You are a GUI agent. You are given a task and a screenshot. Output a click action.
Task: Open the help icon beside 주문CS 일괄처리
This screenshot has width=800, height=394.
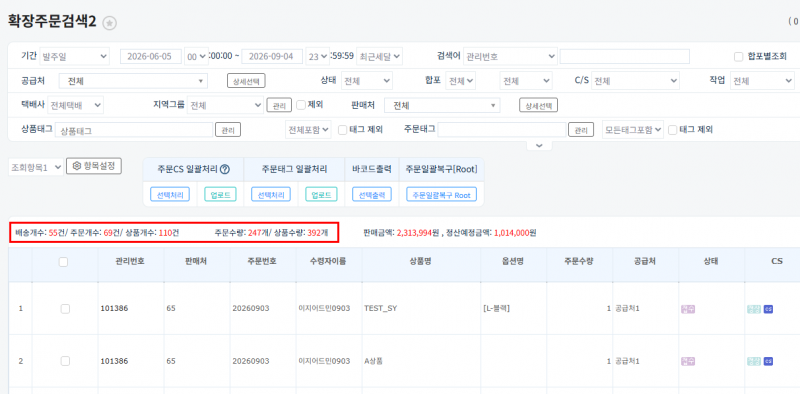(224, 169)
